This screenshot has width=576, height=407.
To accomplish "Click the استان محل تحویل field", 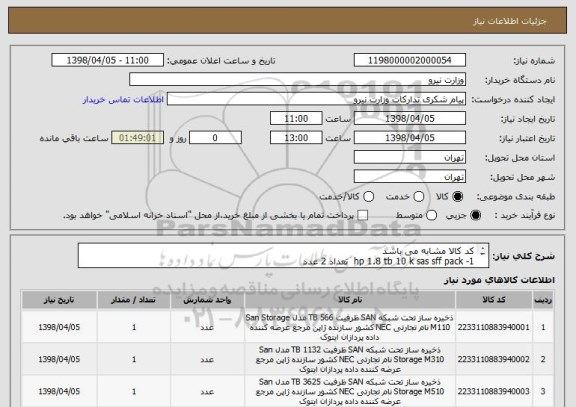I will point(410,158).
